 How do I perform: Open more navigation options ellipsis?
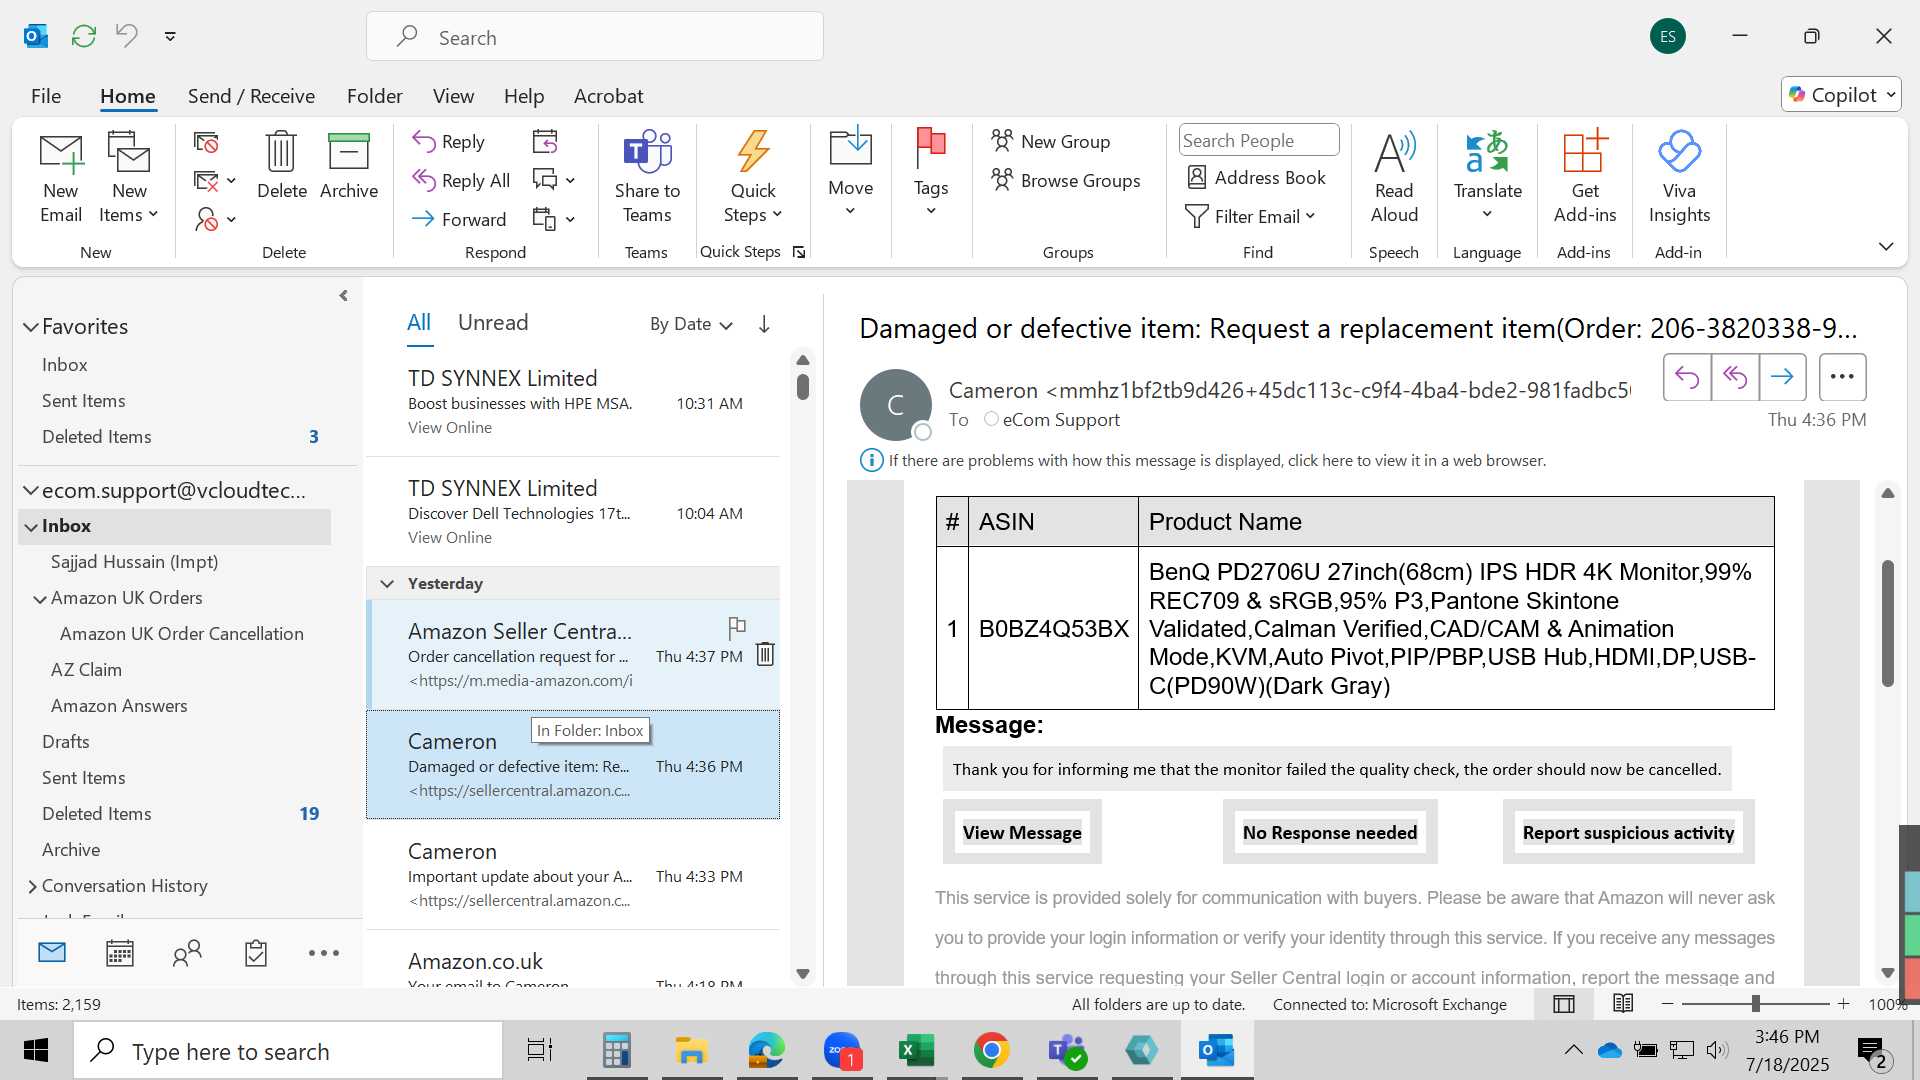(x=324, y=953)
